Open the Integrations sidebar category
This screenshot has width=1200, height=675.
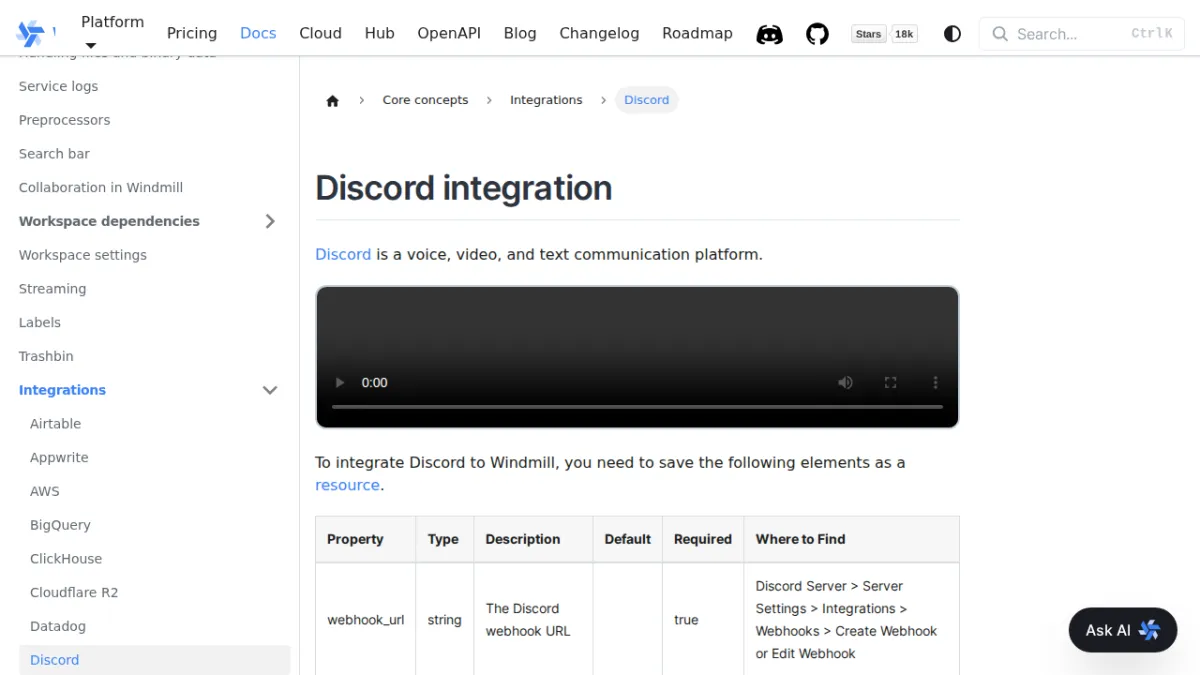pos(62,390)
